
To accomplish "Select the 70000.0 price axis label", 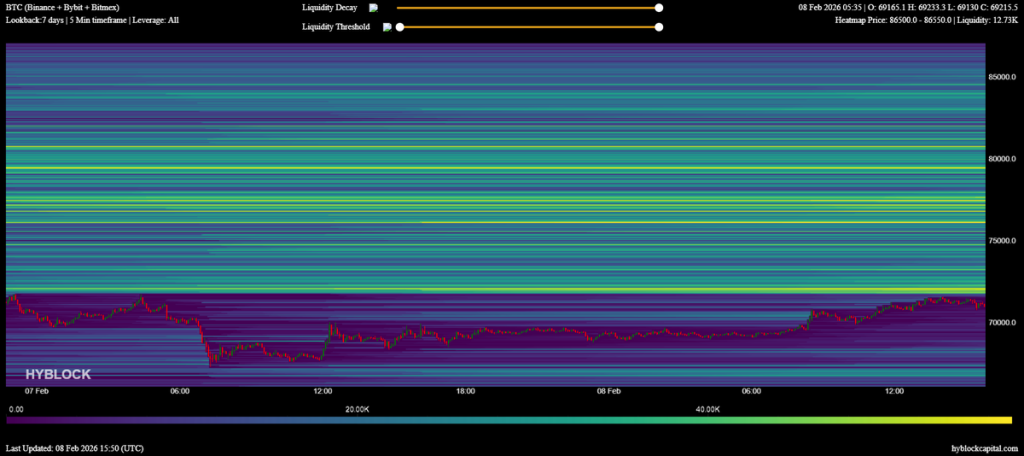I will 1002,323.
